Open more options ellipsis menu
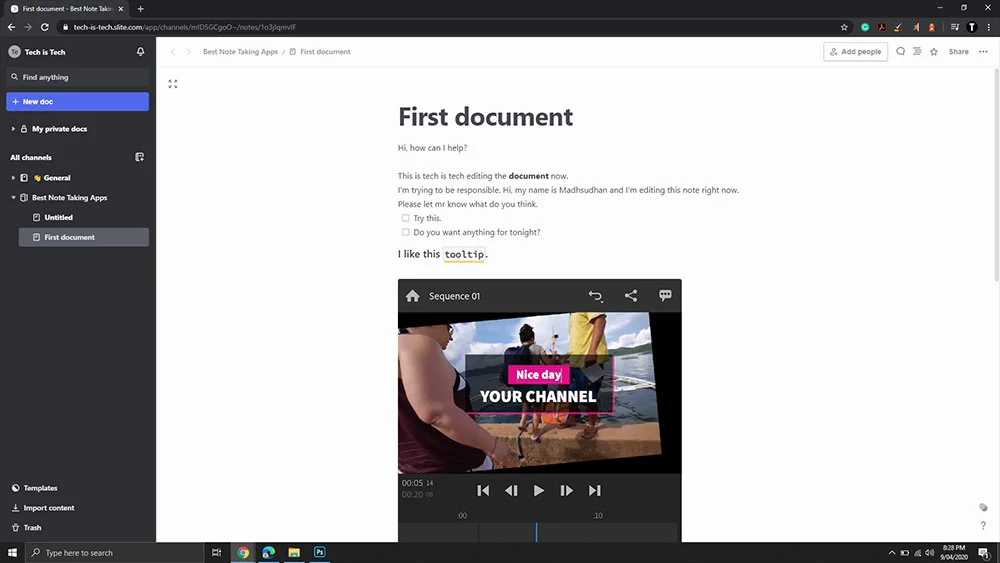Screen dimensions: 1000x563 (983, 52)
